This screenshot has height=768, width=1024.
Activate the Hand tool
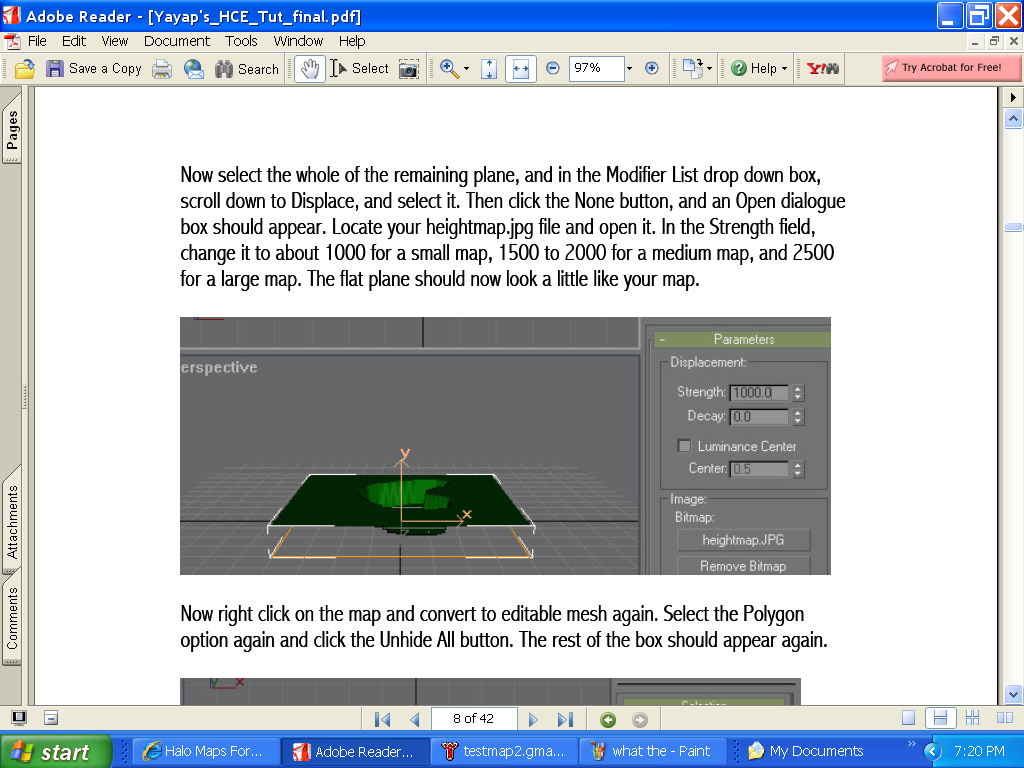[310, 69]
